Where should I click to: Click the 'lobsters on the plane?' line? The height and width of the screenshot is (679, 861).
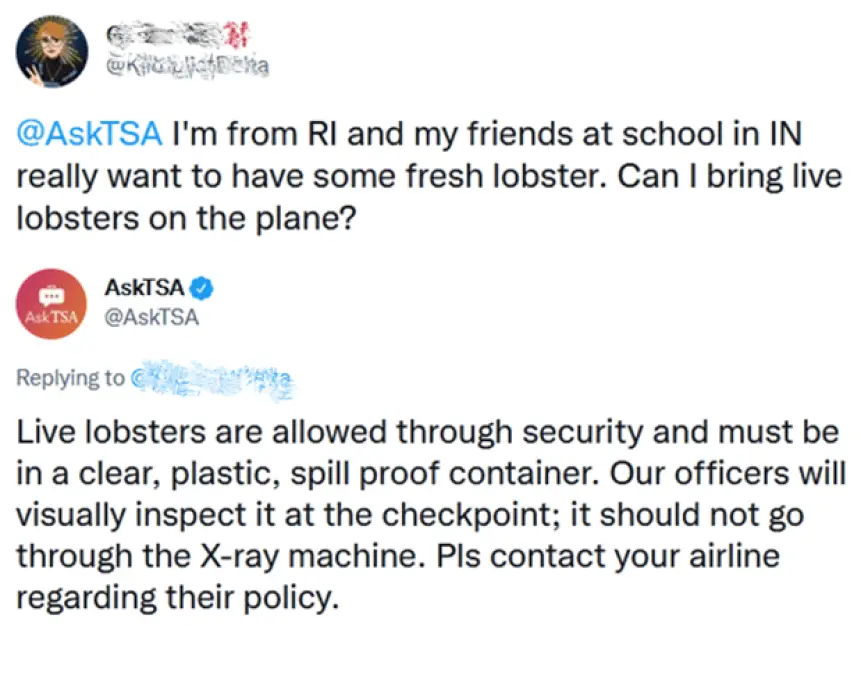(187, 219)
